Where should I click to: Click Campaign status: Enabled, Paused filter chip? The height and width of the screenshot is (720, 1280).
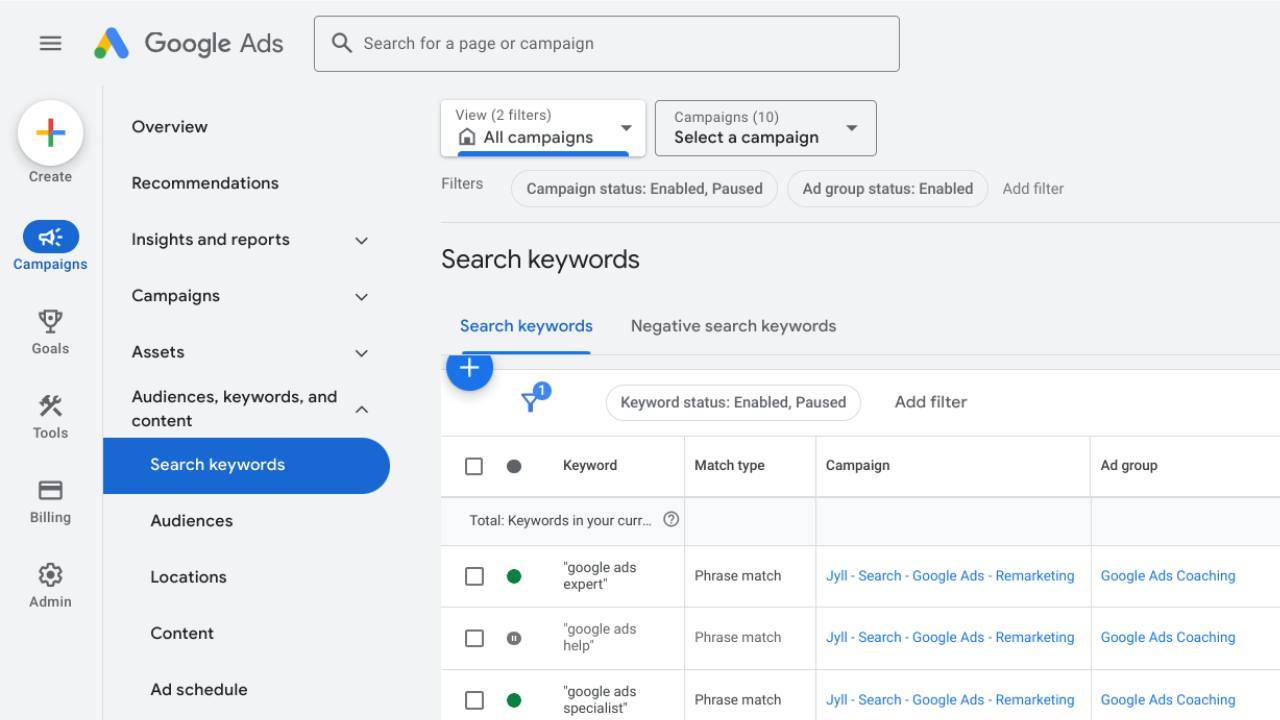tap(644, 188)
